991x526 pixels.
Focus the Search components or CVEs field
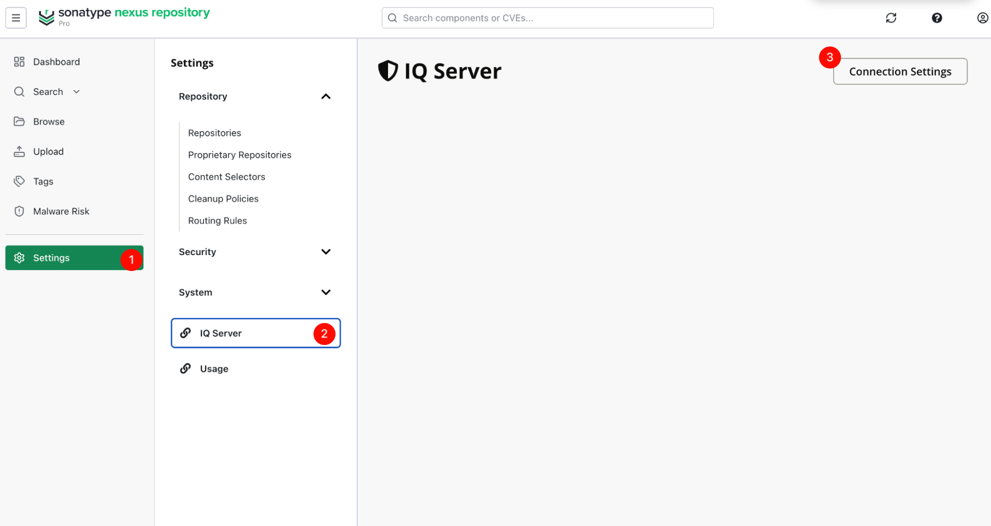(547, 18)
